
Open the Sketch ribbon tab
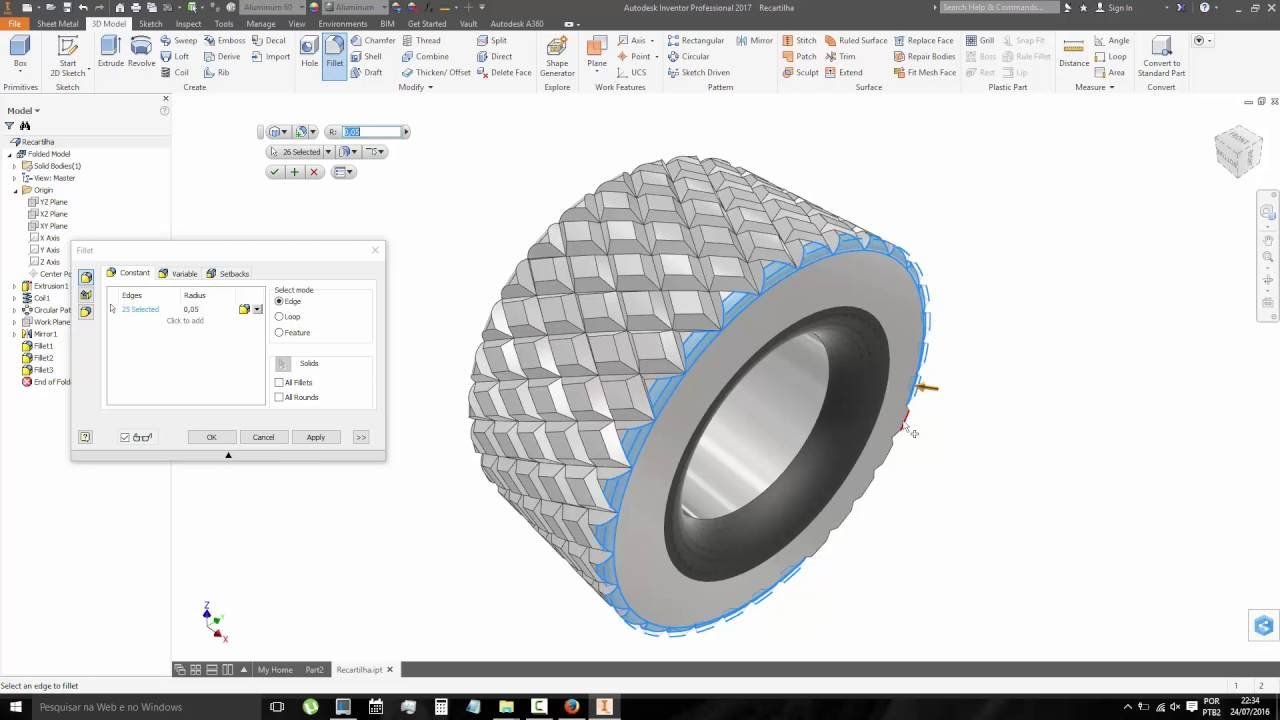(150, 24)
